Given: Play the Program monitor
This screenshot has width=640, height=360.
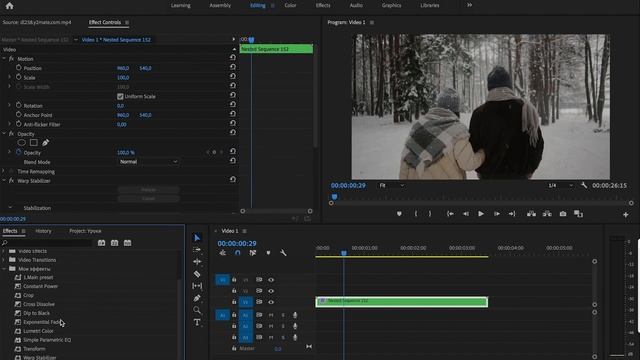Looking at the screenshot, I should (481, 214).
